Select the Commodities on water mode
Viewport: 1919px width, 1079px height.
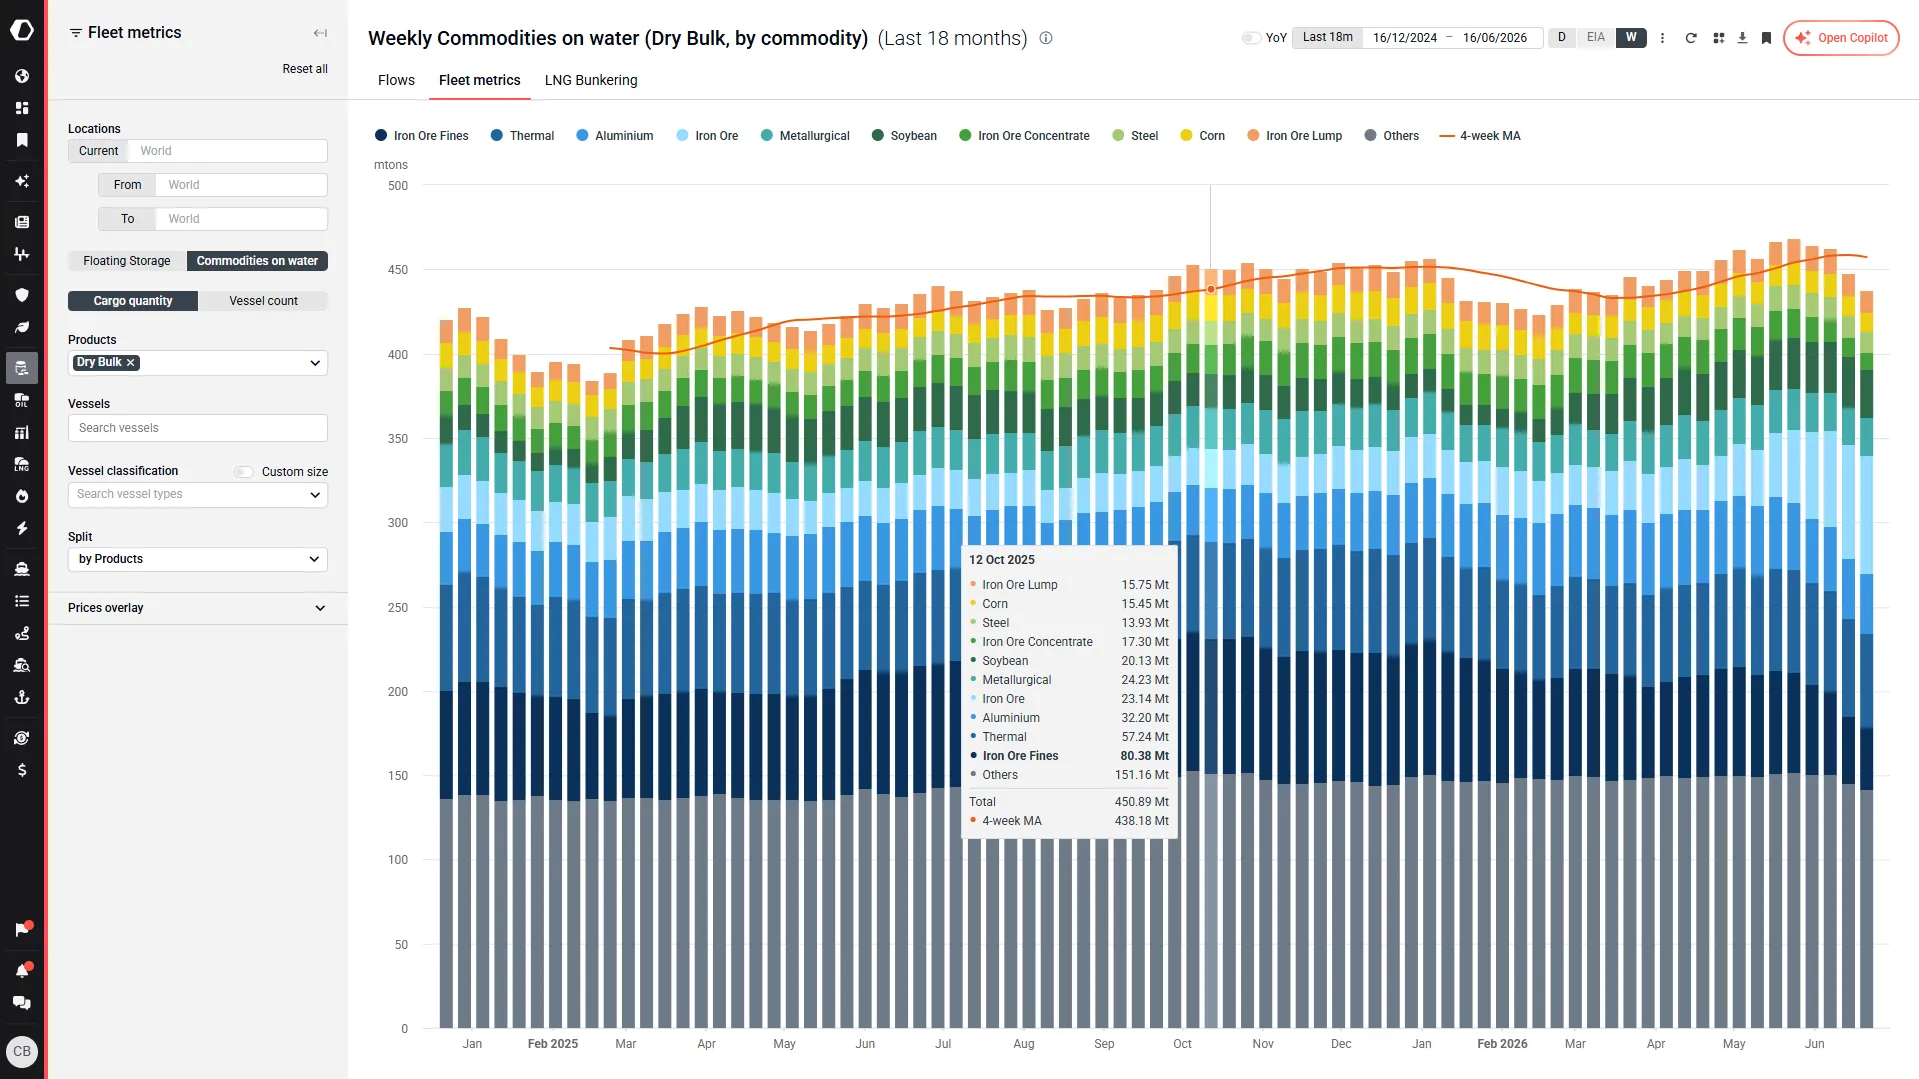tap(257, 261)
